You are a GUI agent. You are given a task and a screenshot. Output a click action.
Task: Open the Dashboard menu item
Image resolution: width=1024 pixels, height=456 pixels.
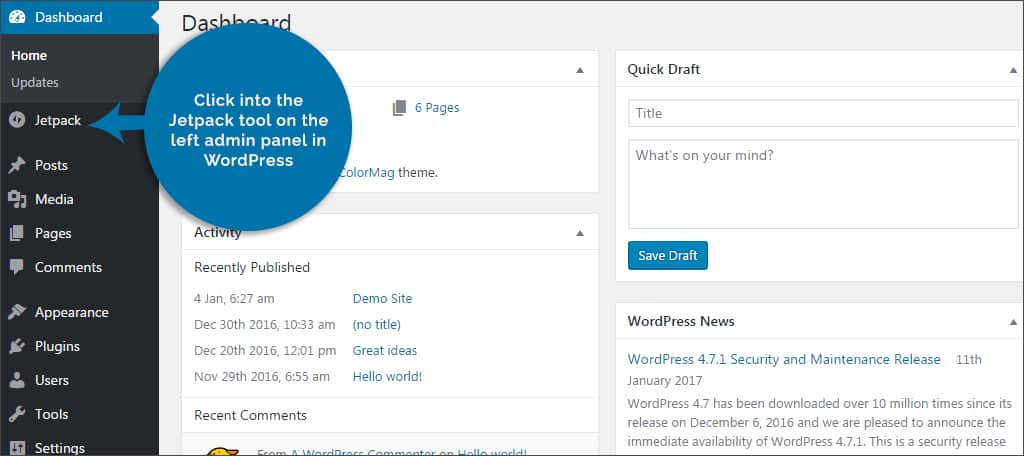[79, 17]
